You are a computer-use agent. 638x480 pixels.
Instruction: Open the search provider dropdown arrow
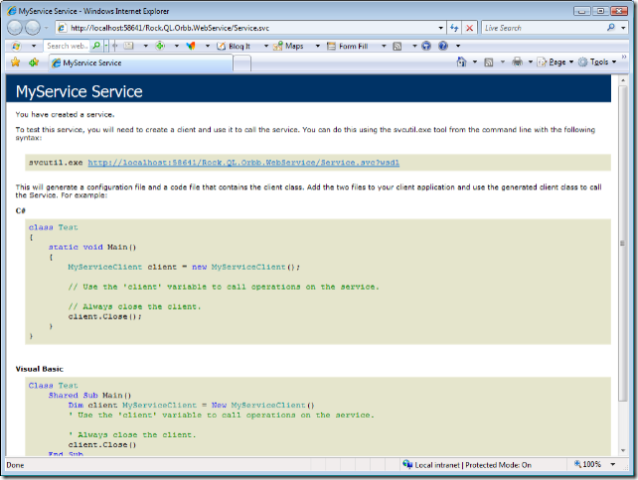(x=623, y=28)
